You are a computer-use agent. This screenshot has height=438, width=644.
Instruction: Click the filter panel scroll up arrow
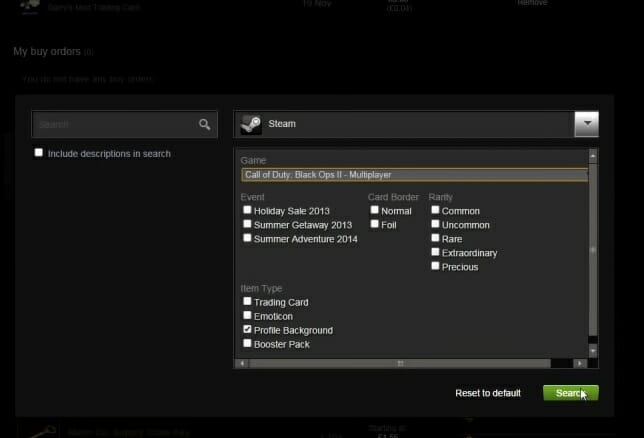593,156
